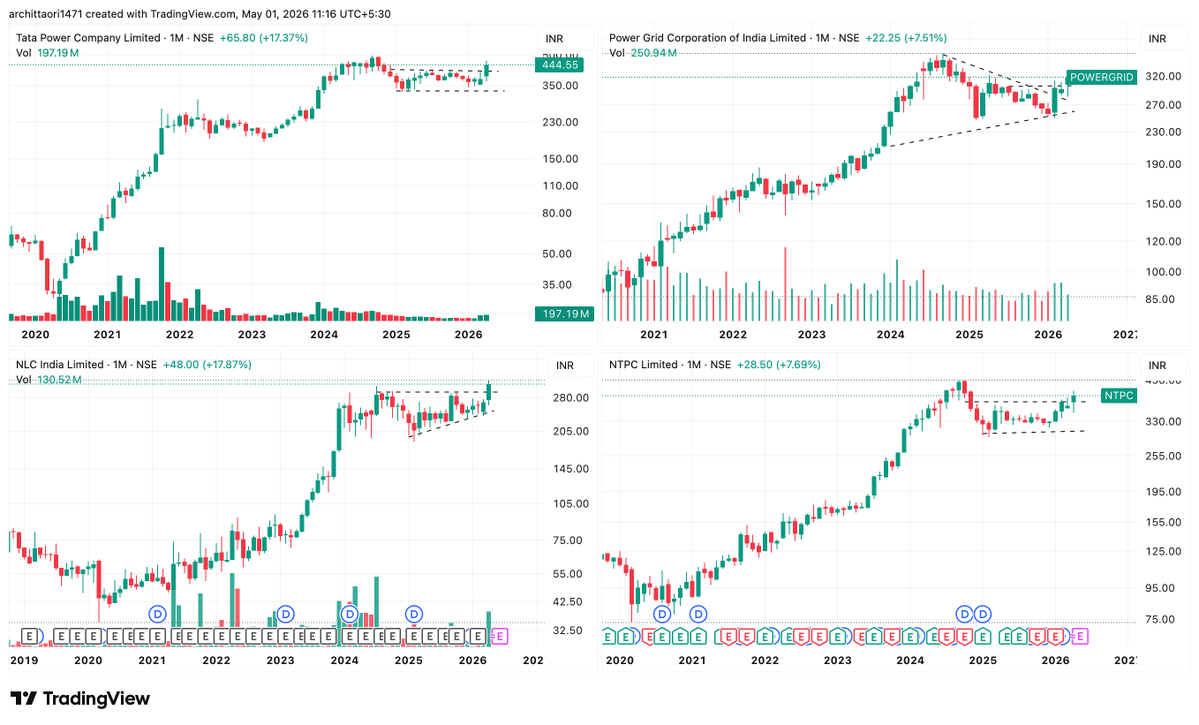Click the 35.00 price level on Tata Power axis
The image size is (1199, 725).
tap(557, 284)
